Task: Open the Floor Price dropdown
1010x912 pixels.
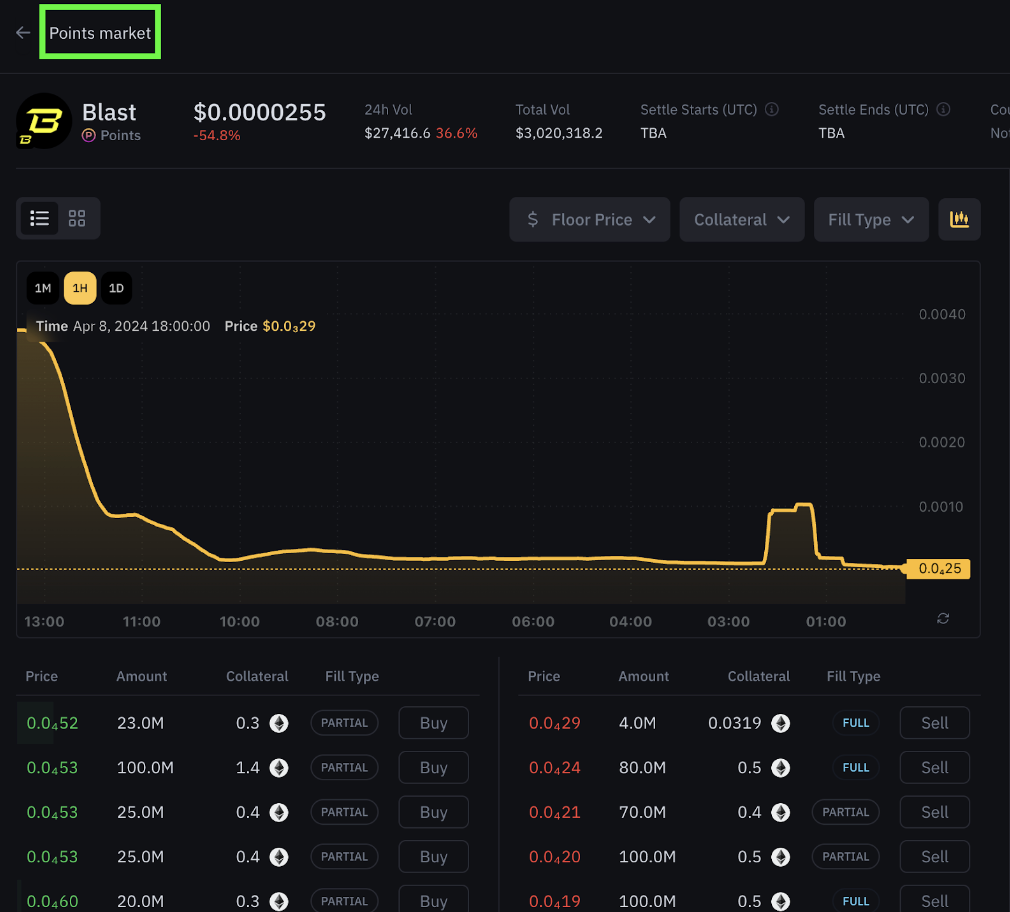Action: [589, 220]
